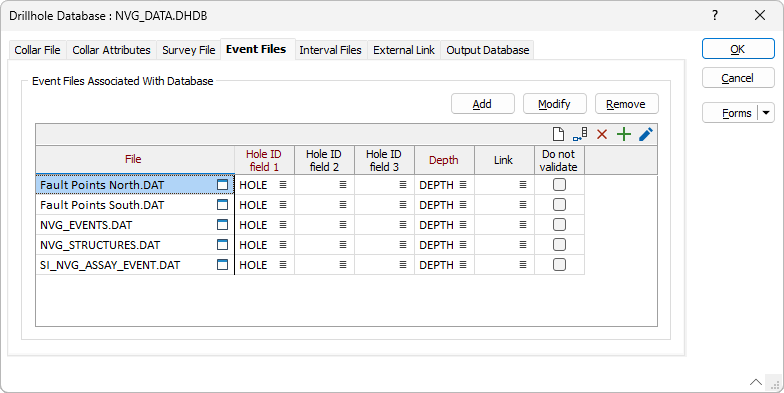
Task: Open file browser icon for Fault Points North.DAT
Action: click(222, 185)
